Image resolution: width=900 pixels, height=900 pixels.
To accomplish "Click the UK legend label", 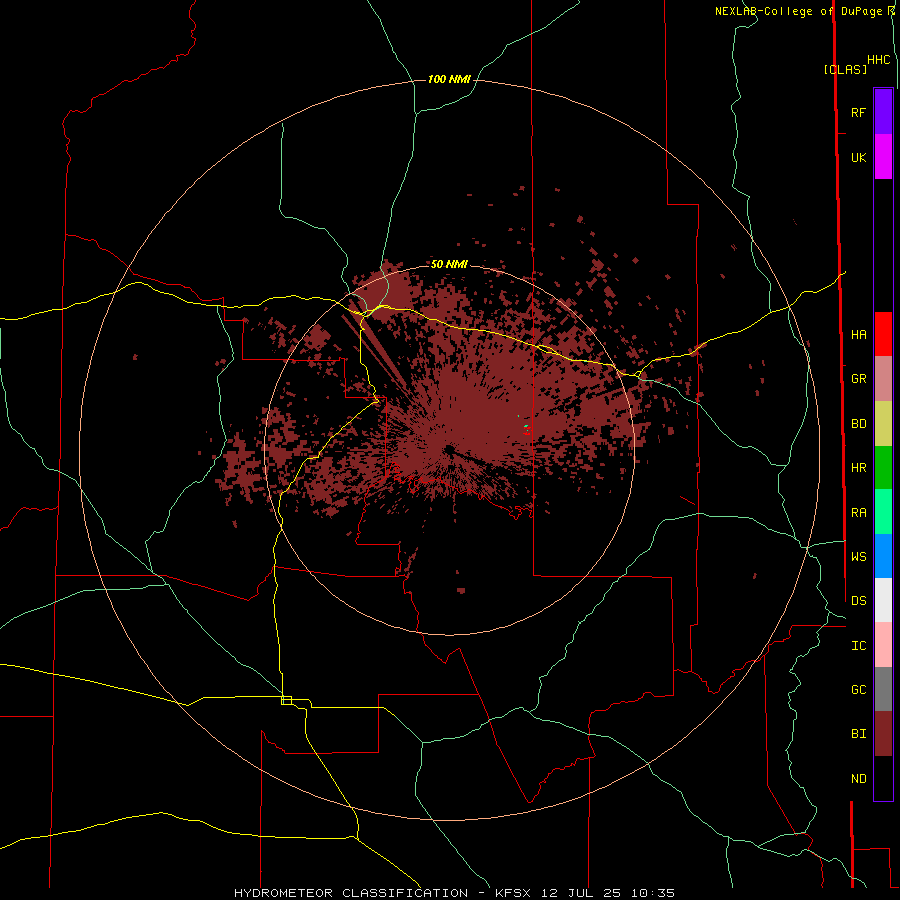I will point(858,157).
